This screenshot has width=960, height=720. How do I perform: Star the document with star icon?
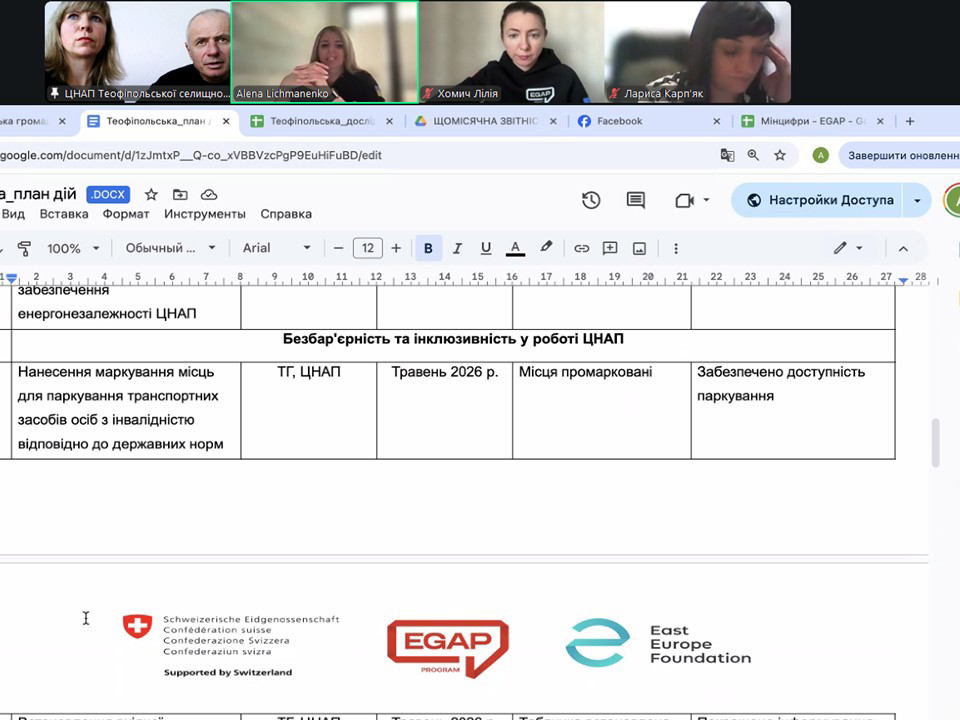point(151,194)
